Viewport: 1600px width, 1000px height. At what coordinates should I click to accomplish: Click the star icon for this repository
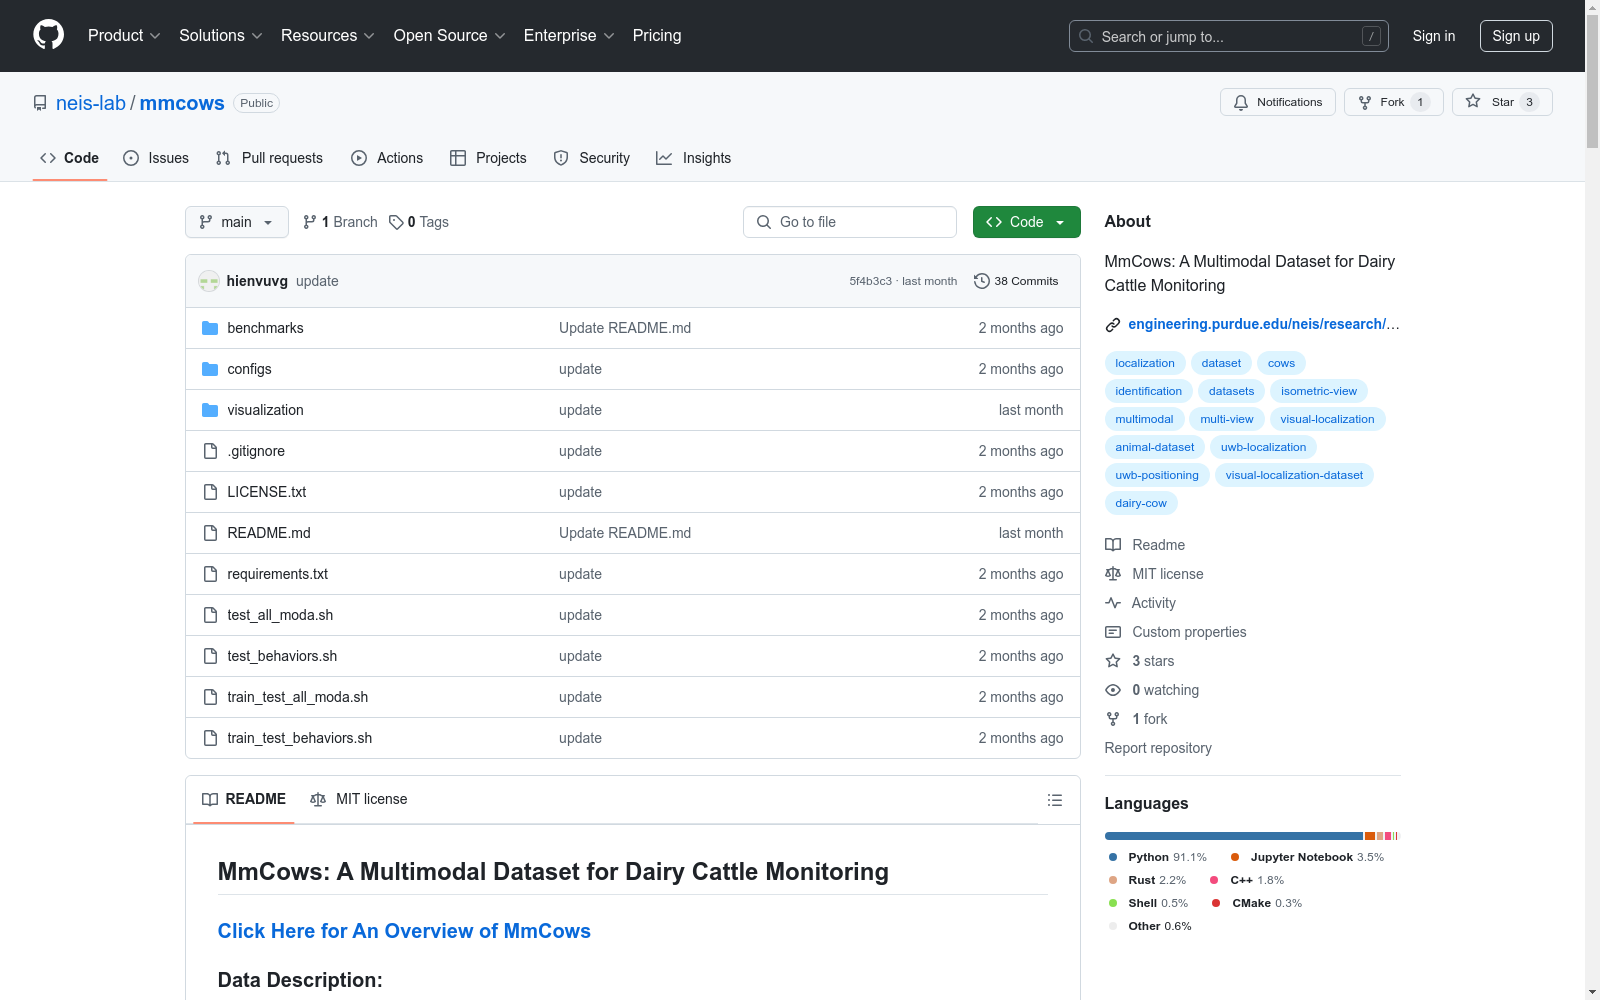coord(1473,101)
